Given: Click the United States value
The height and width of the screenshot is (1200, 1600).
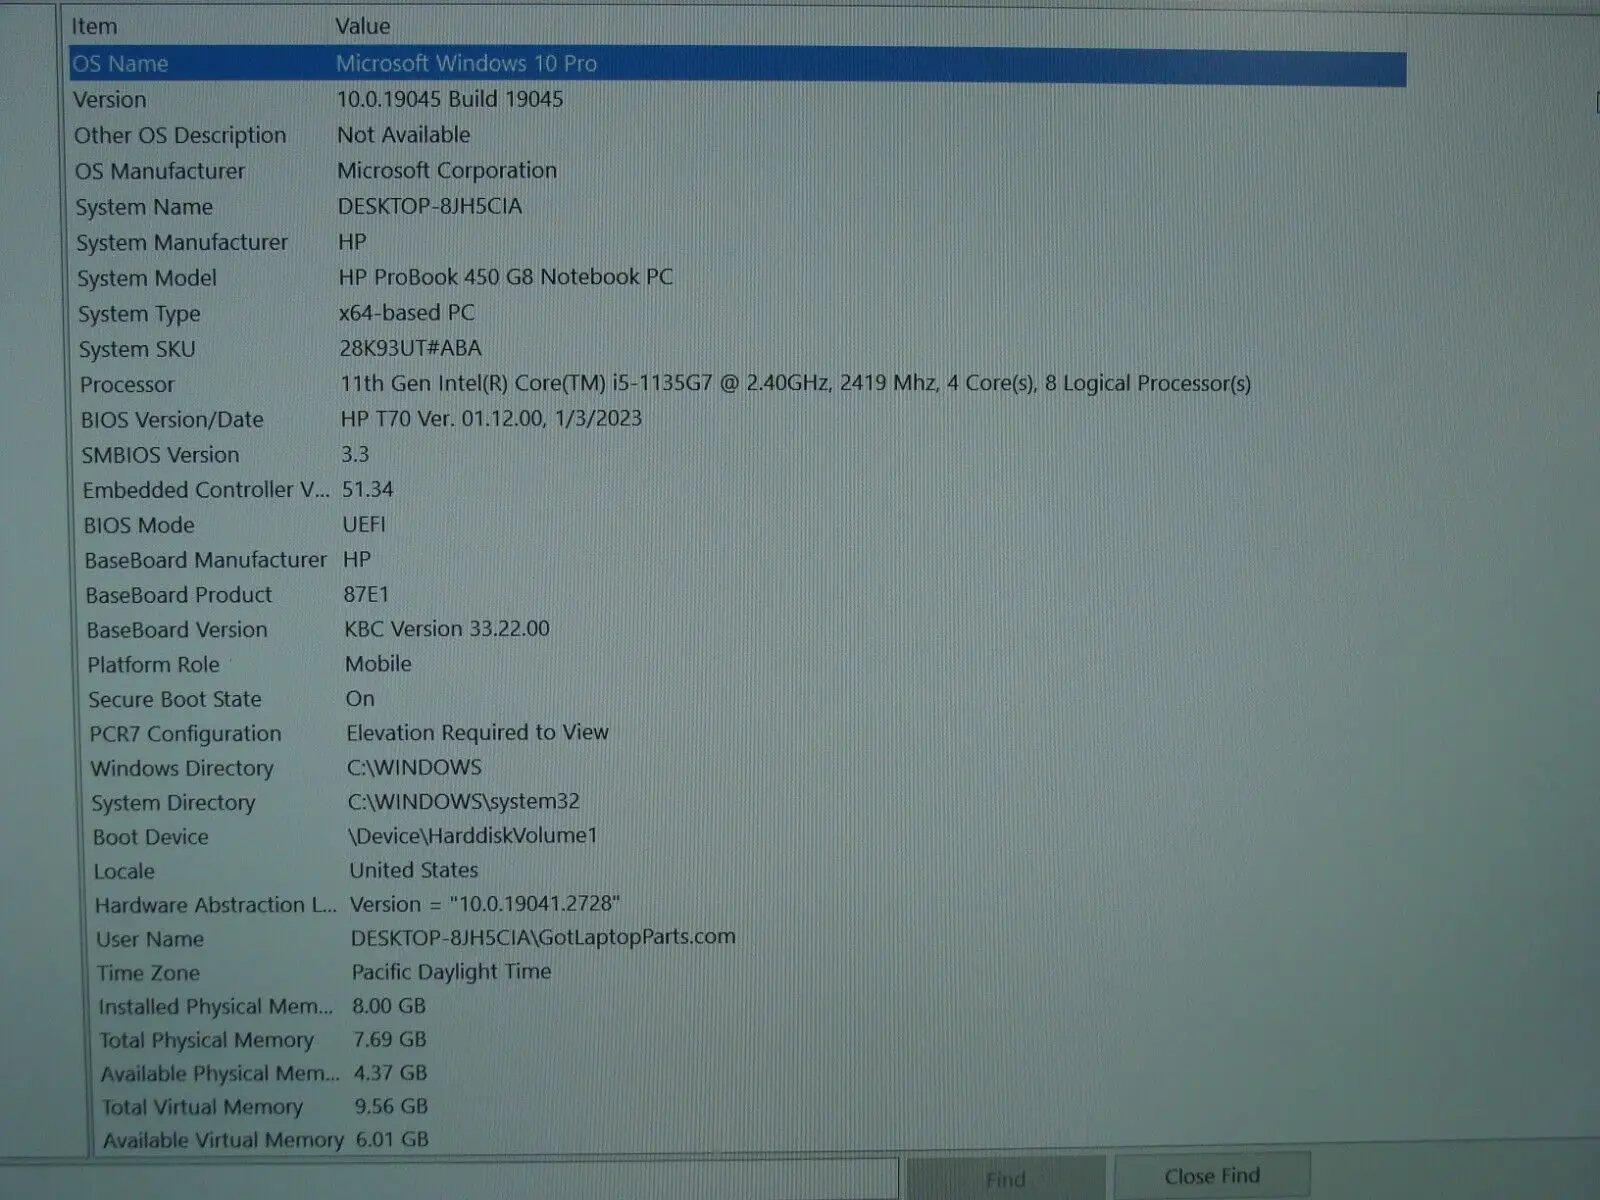Looking at the screenshot, I should click(414, 870).
